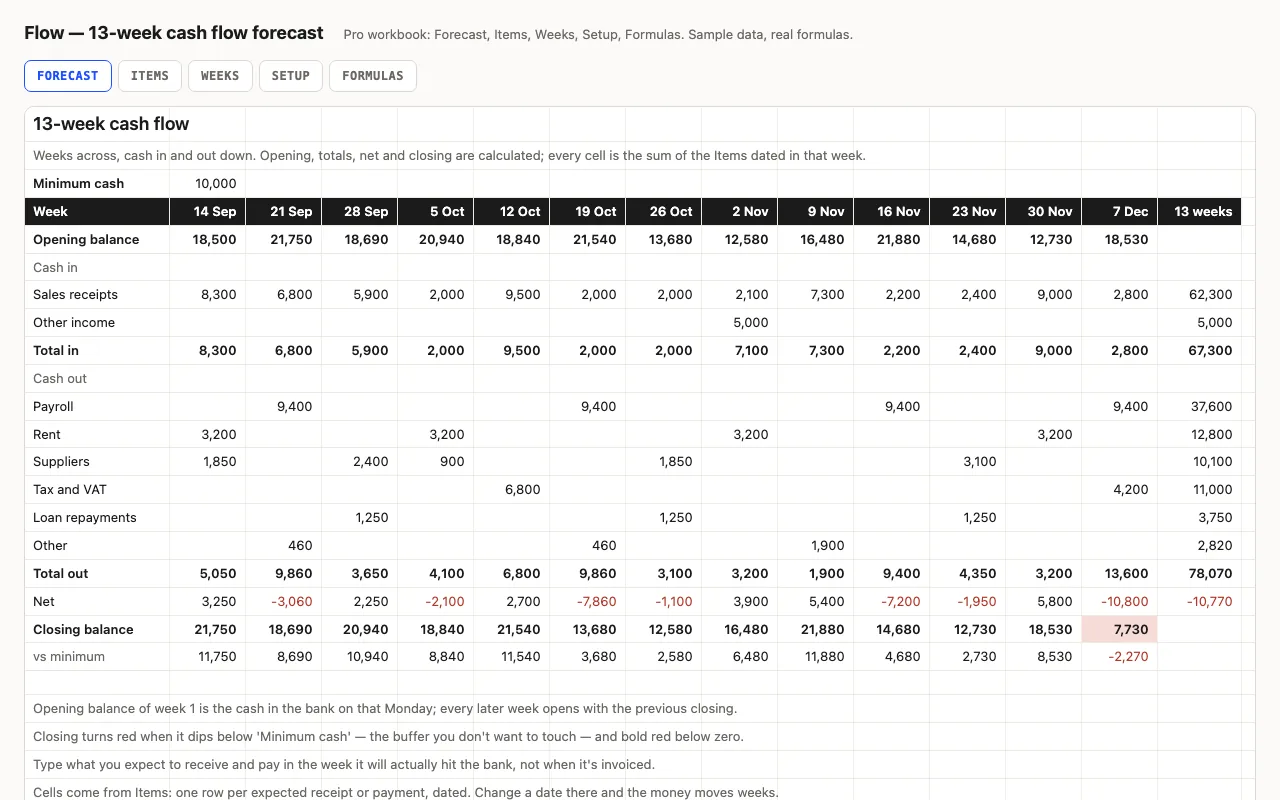Select the 'Closing balance' row label
Image resolution: width=1280 pixels, height=800 pixels.
tap(97, 630)
